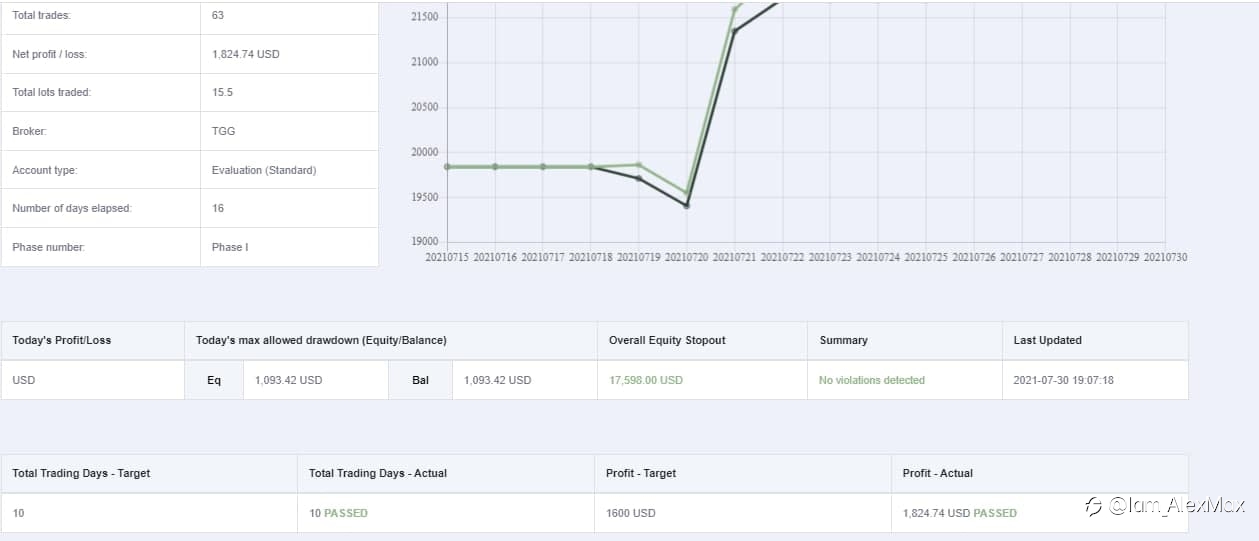Select the timestamp 2021-07-30 19:07:18
Screen dimensions: 1259x541
pos(1064,380)
